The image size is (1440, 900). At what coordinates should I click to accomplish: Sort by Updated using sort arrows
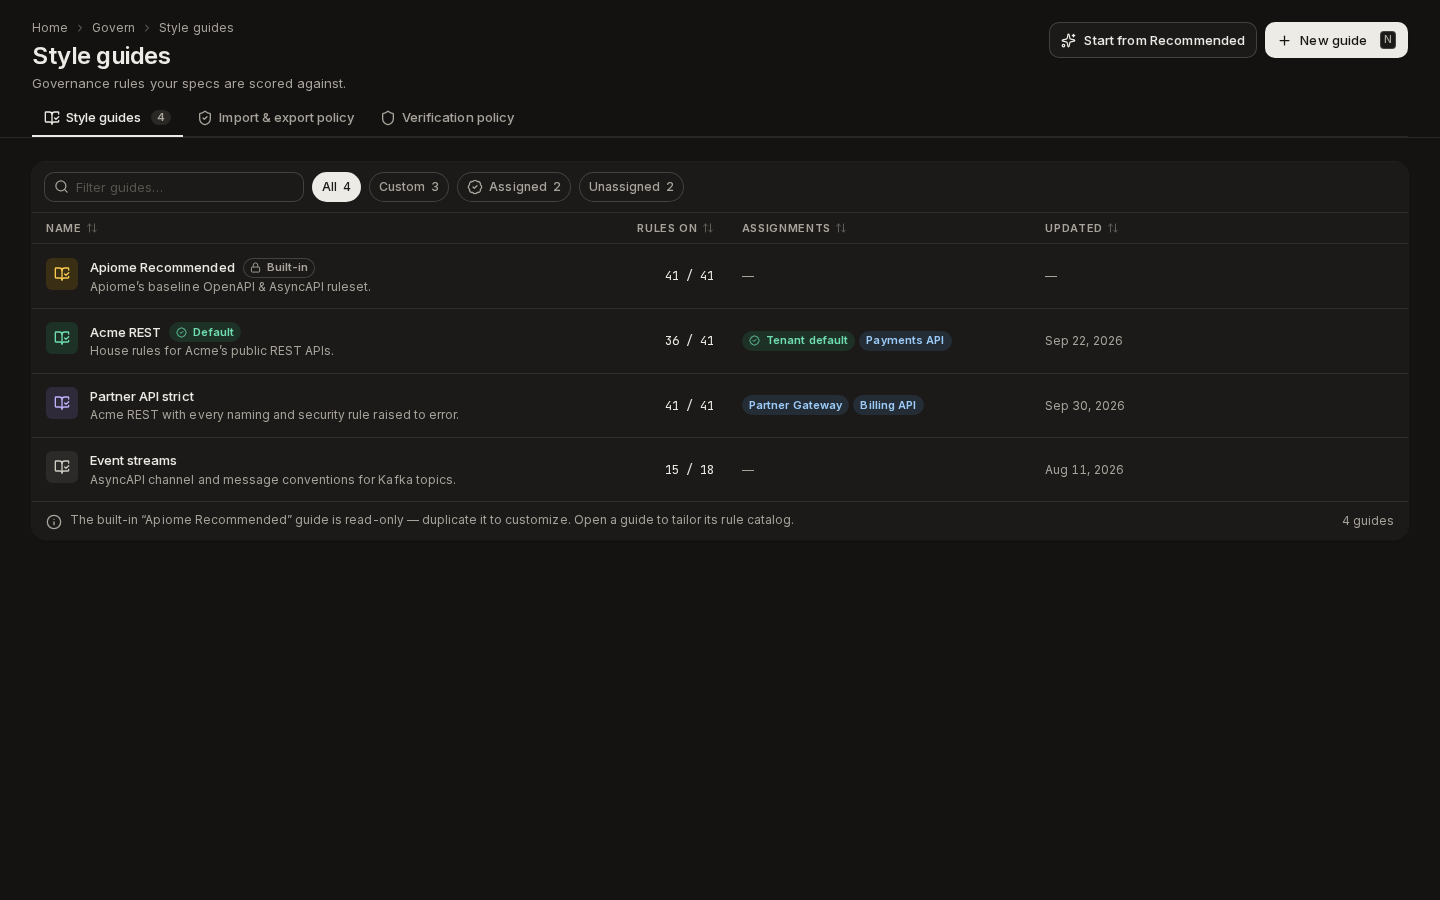(x=1113, y=228)
